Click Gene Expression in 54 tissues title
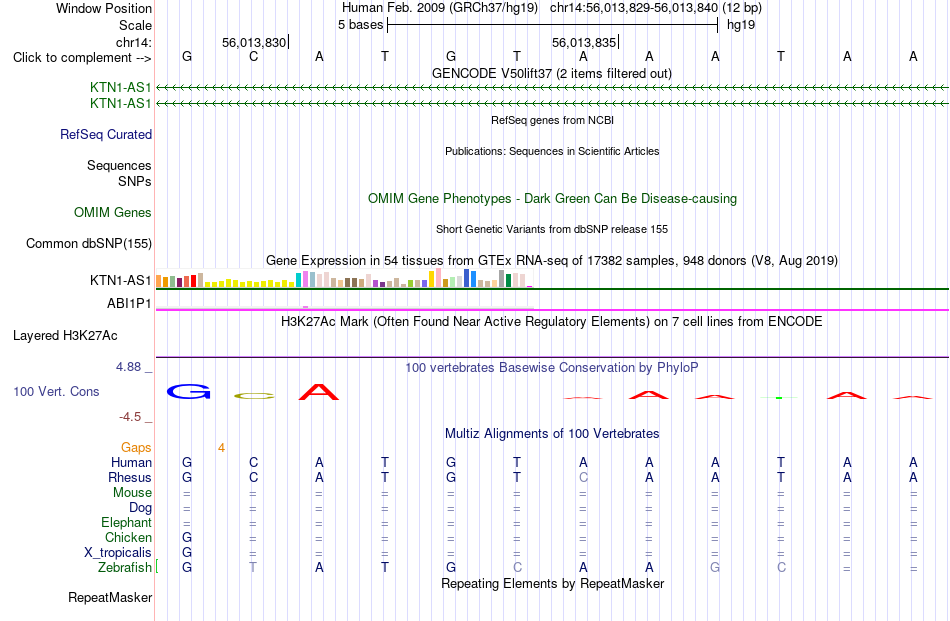This screenshot has height=621, width=950. point(552,261)
